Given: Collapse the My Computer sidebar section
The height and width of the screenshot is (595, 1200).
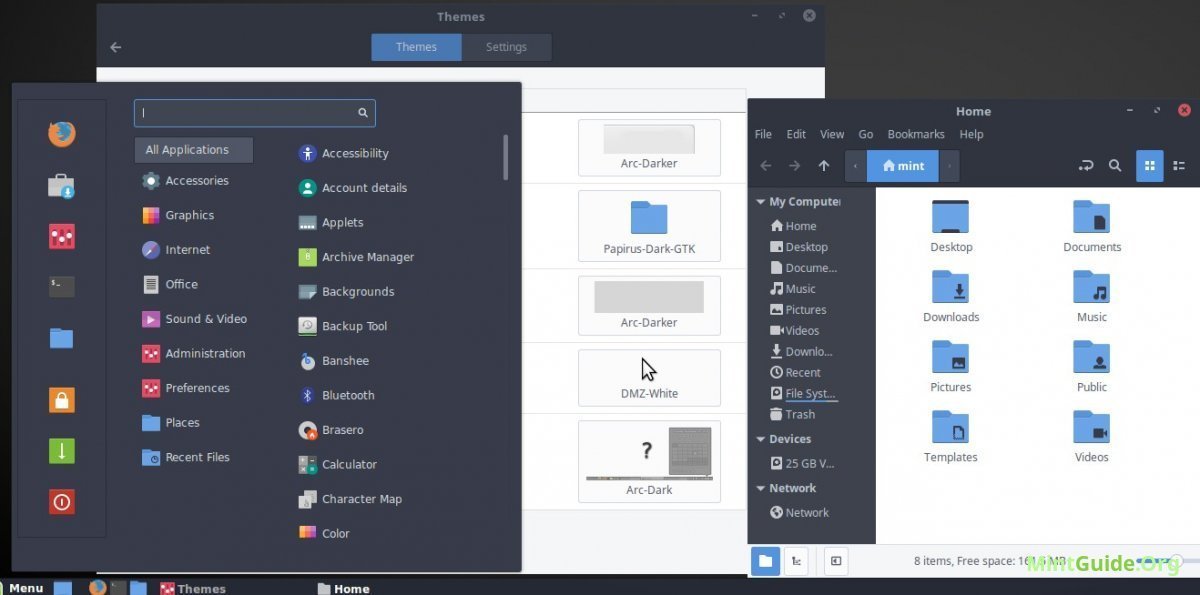Looking at the screenshot, I should [761, 202].
